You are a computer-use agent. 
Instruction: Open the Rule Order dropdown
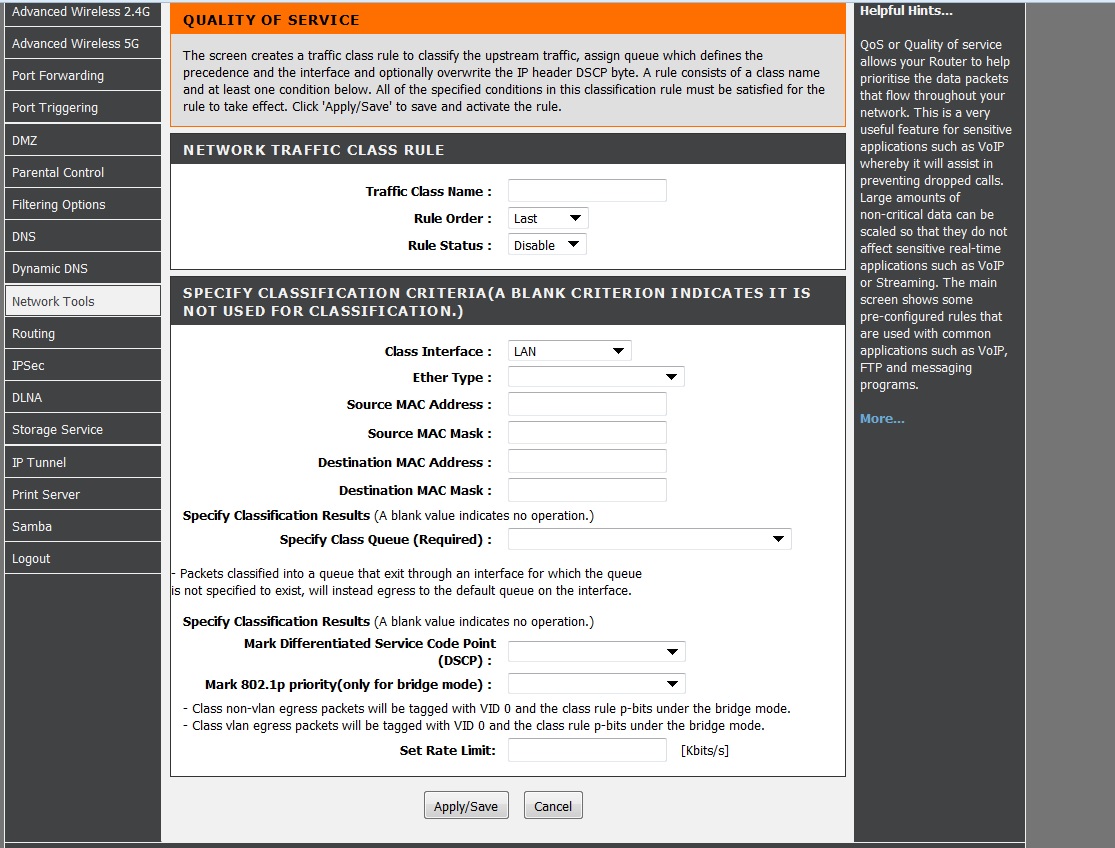[x=548, y=218]
